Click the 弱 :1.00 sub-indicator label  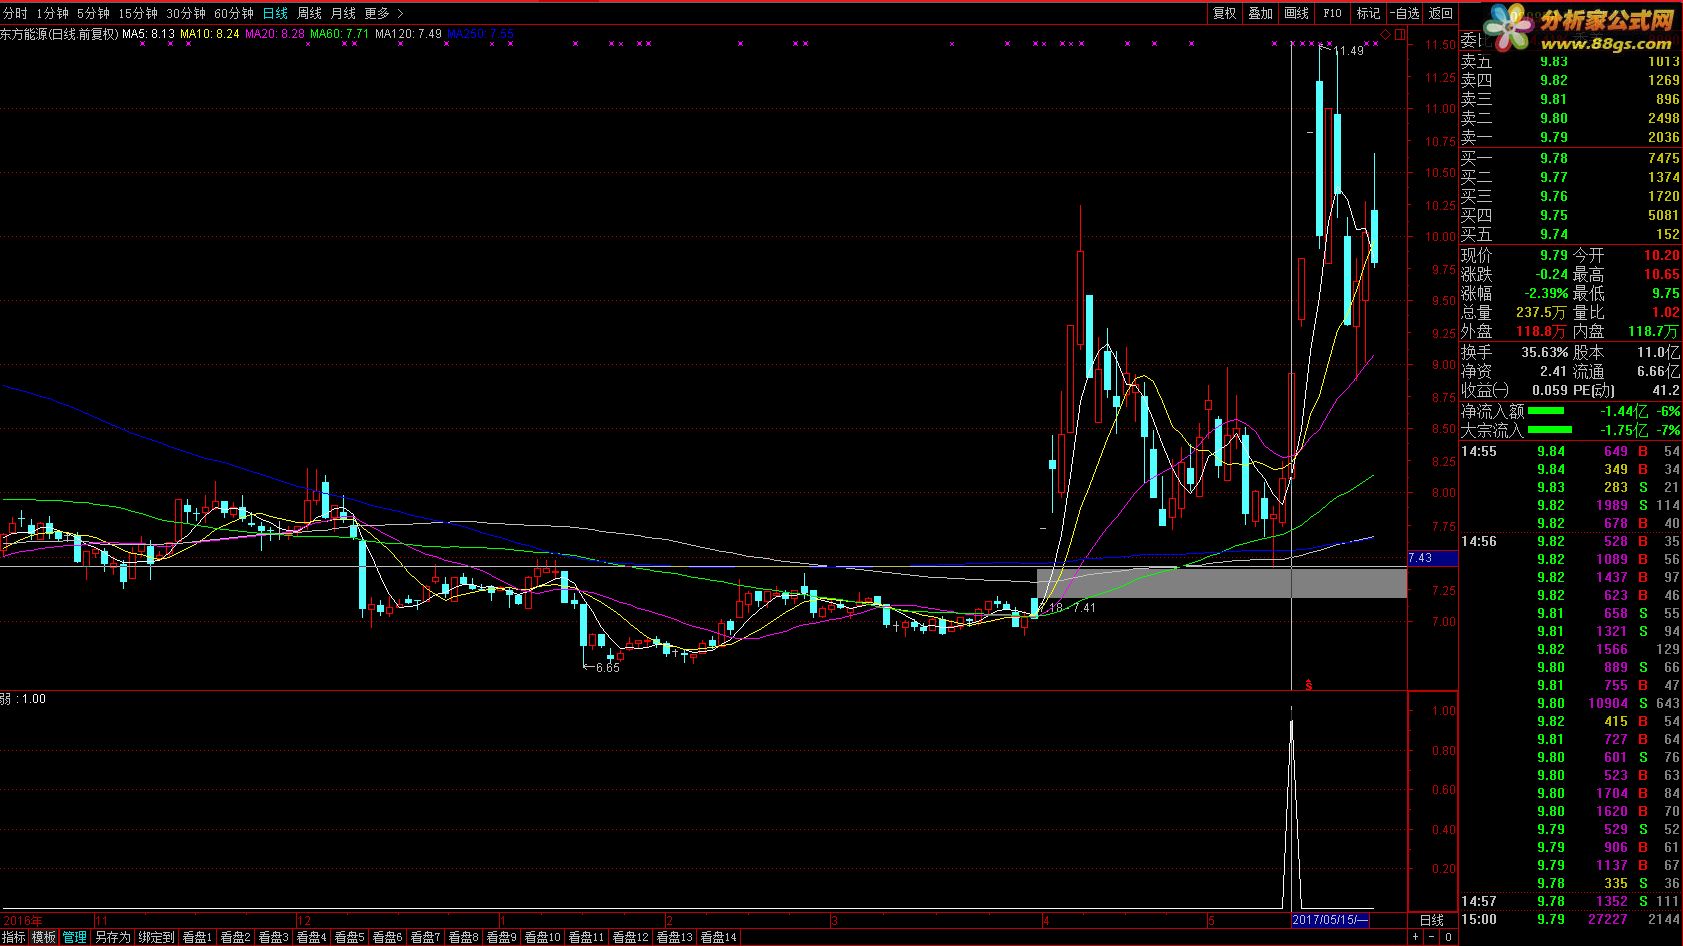[x=23, y=699]
